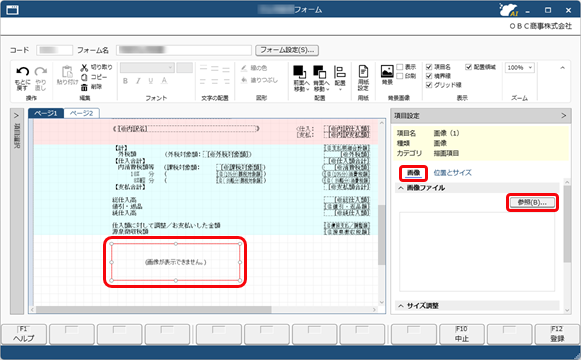Collapse the 項目設定 panel arrow

(564, 116)
